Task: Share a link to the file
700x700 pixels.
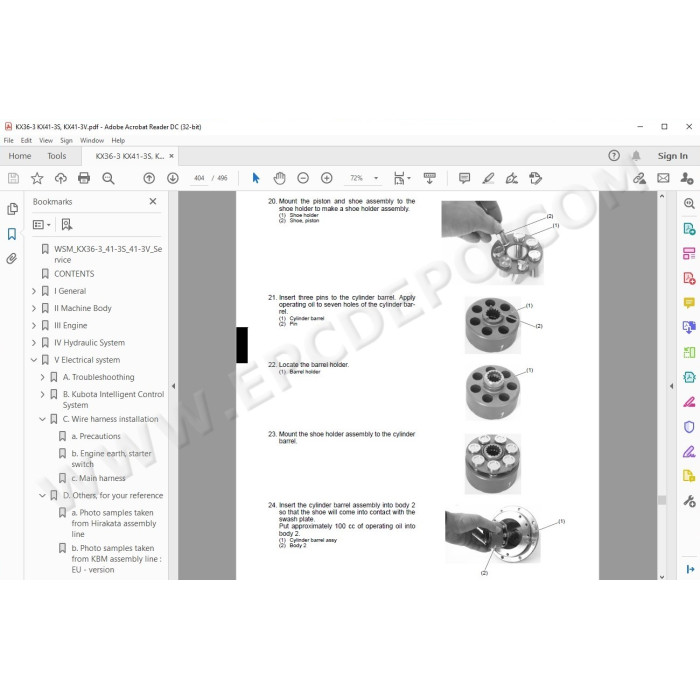Action: pos(639,179)
